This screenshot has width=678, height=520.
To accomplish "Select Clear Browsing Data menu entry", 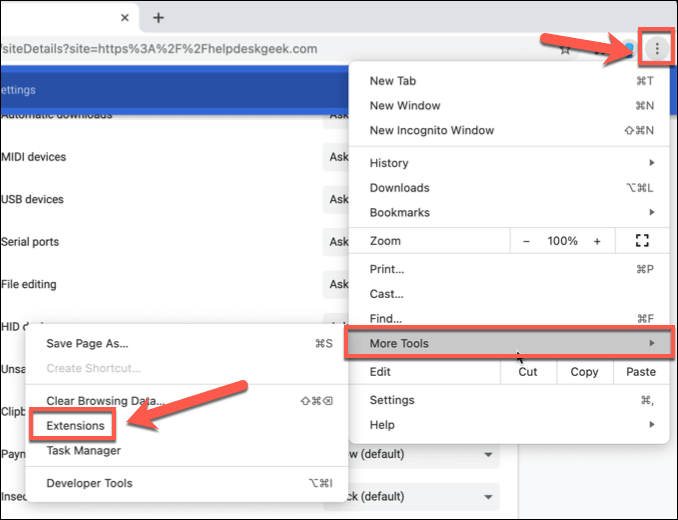I will [x=103, y=401].
